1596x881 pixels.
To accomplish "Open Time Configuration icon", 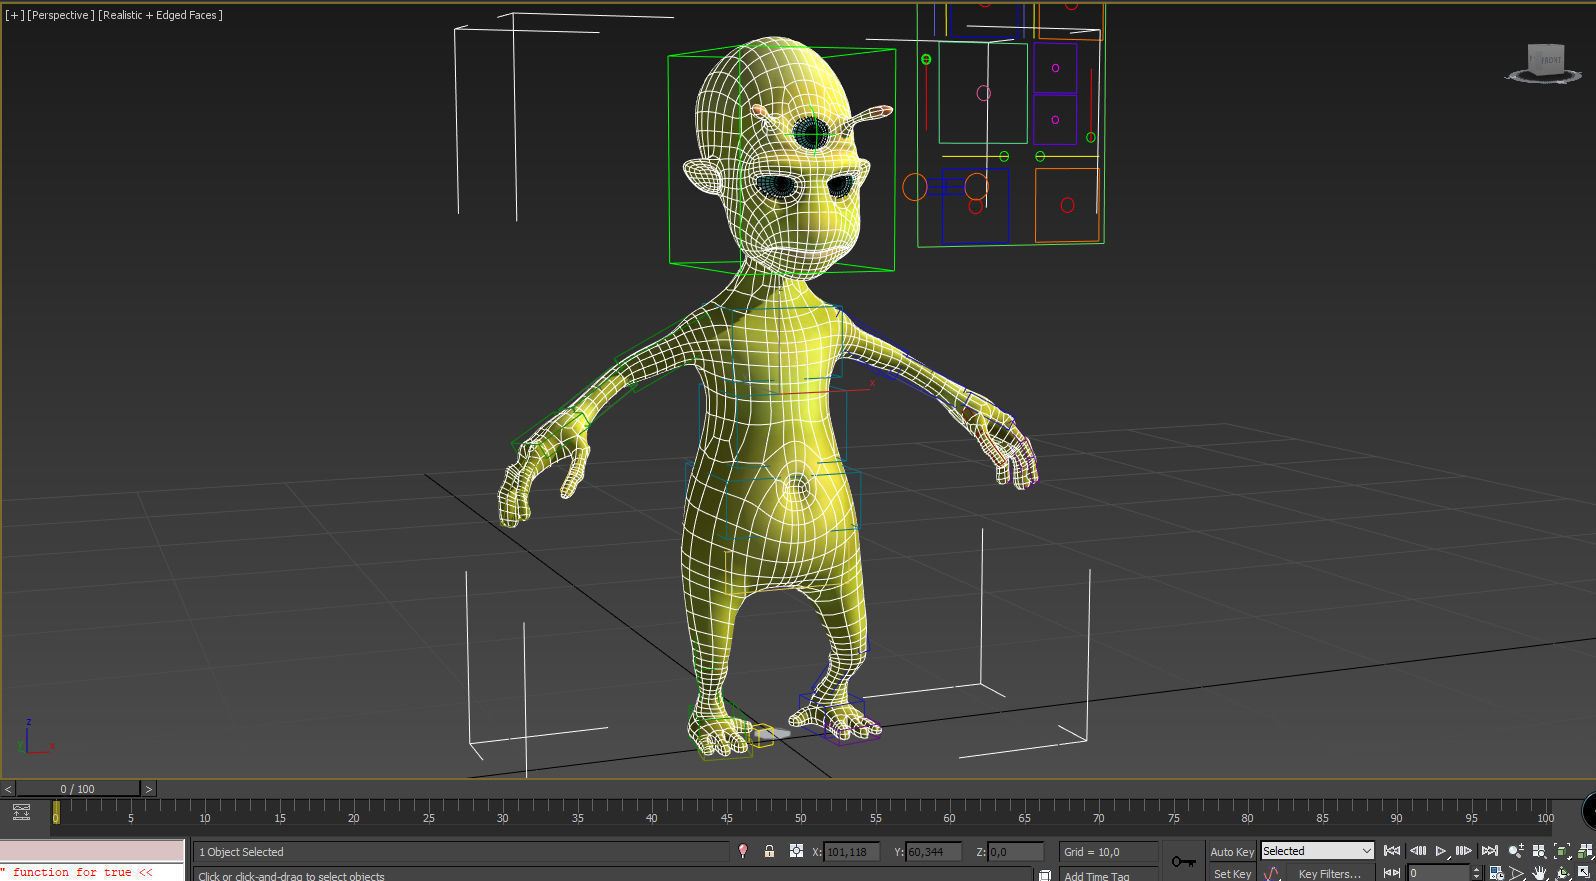I will point(1496,873).
